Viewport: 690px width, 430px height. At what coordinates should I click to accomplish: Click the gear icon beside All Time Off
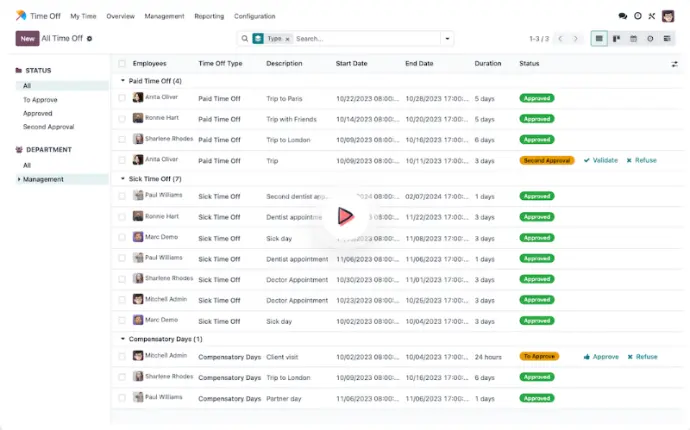pyautogui.click(x=89, y=39)
